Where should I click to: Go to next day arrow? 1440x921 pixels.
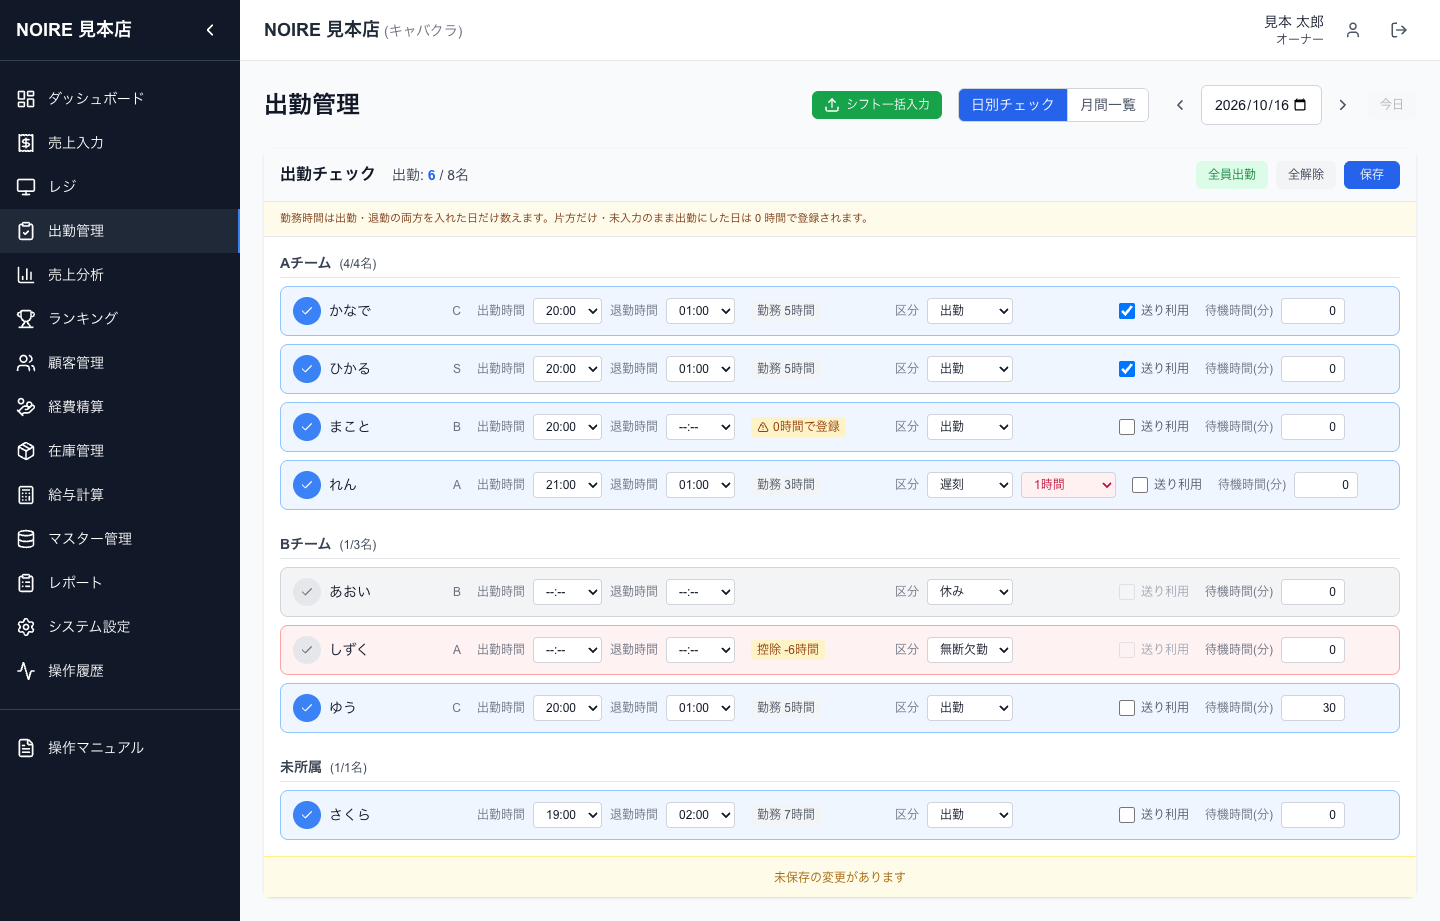pos(1343,105)
